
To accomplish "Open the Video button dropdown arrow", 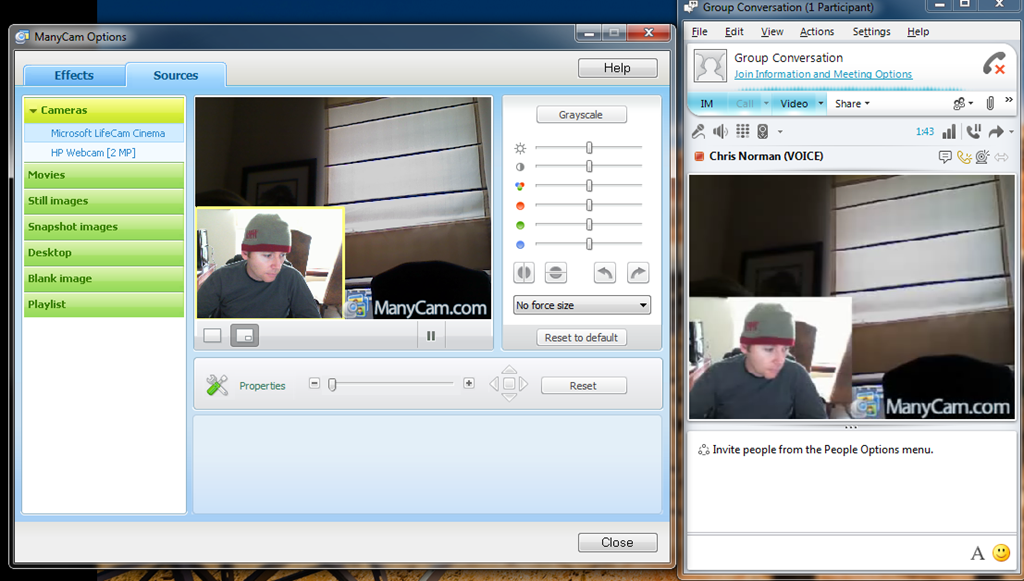I will (x=821, y=103).
